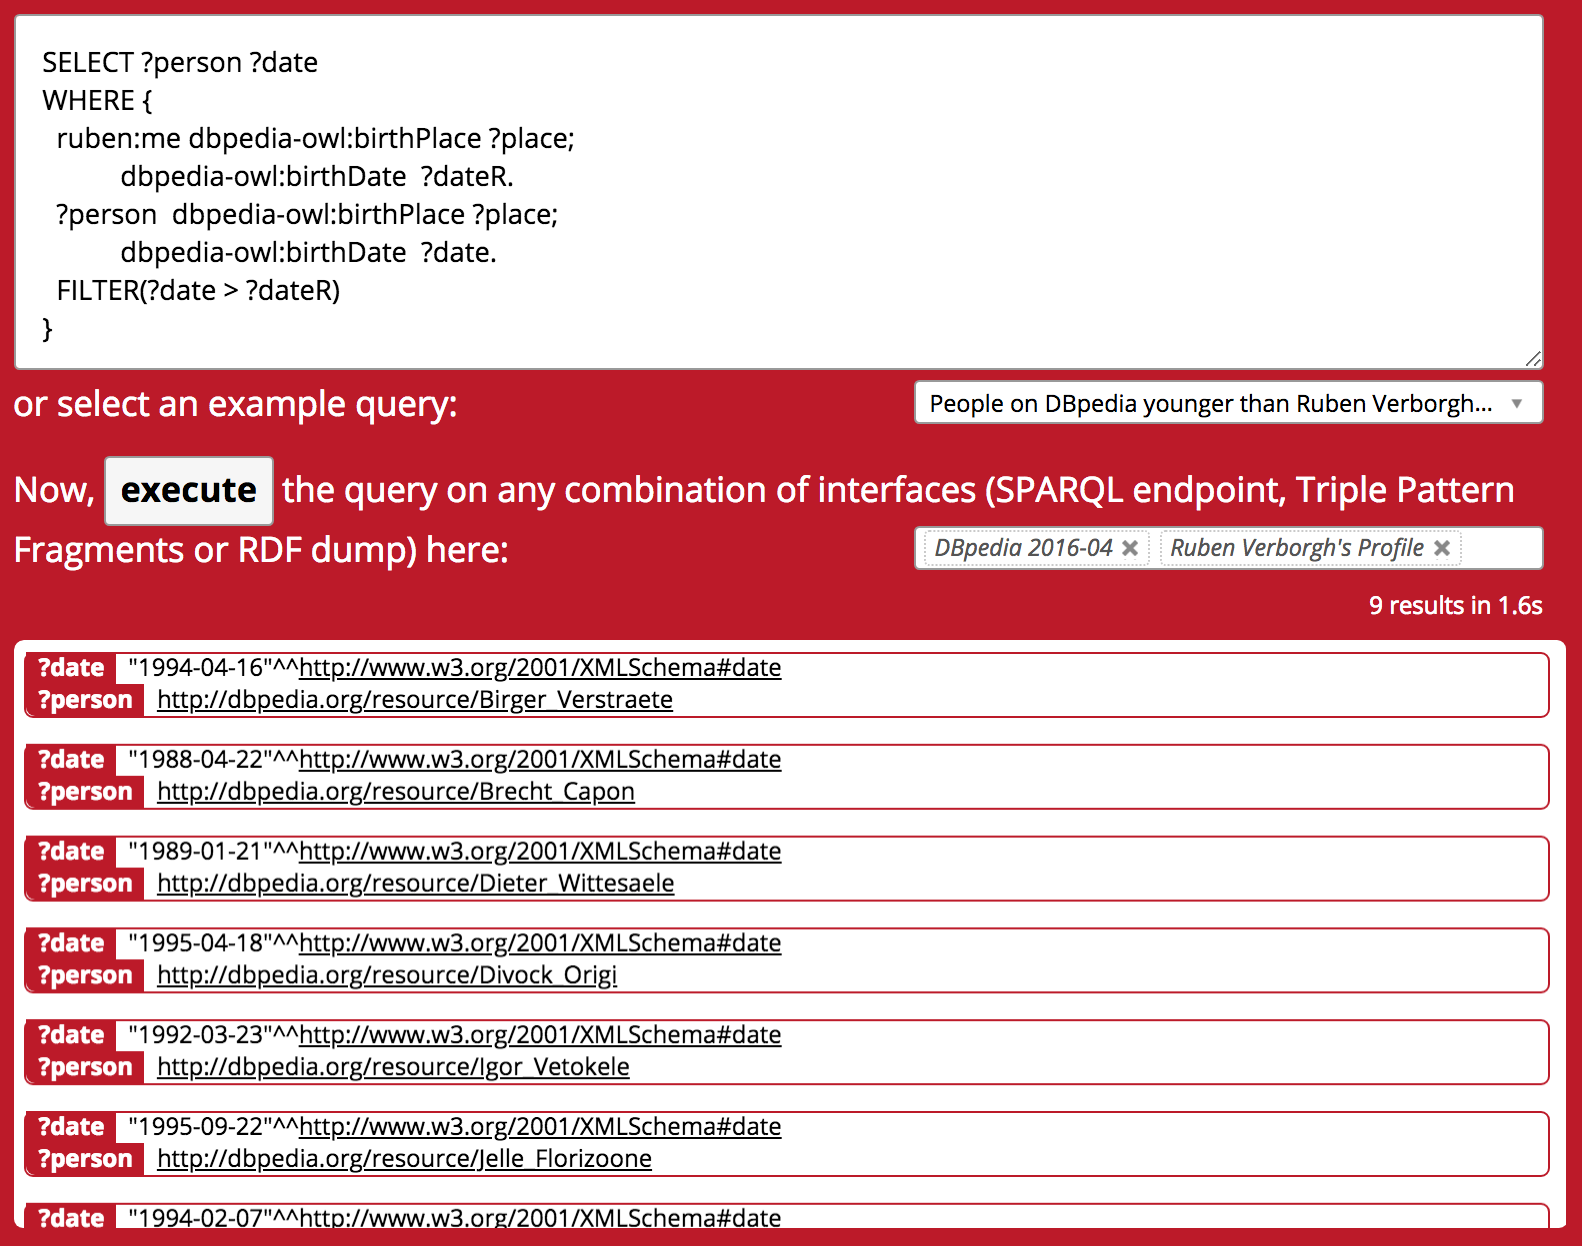Image resolution: width=1582 pixels, height=1246 pixels.
Task: Select the 'People on DBpedia younger than Ruben Verborgh…' option text
Action: click(x=1211, y=403)
